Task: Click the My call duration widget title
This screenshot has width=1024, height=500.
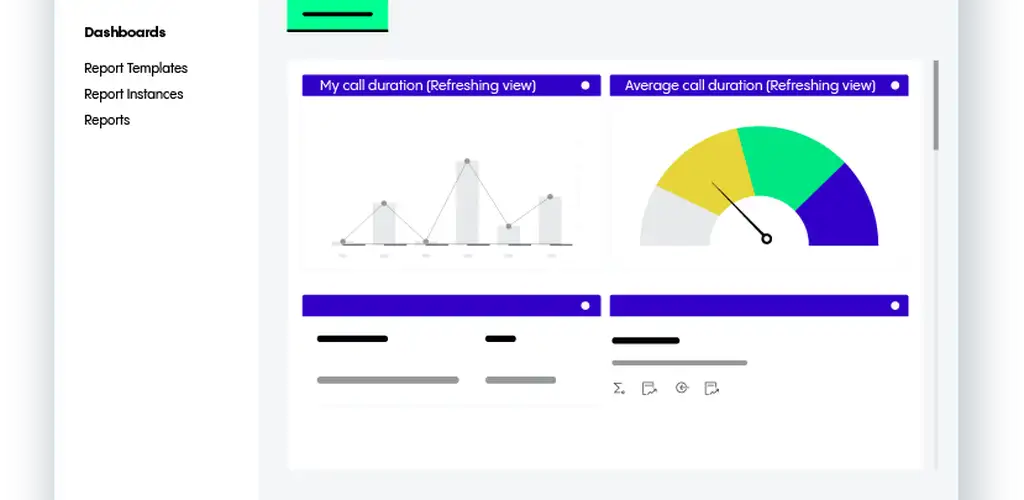Action: click(427, 86)
